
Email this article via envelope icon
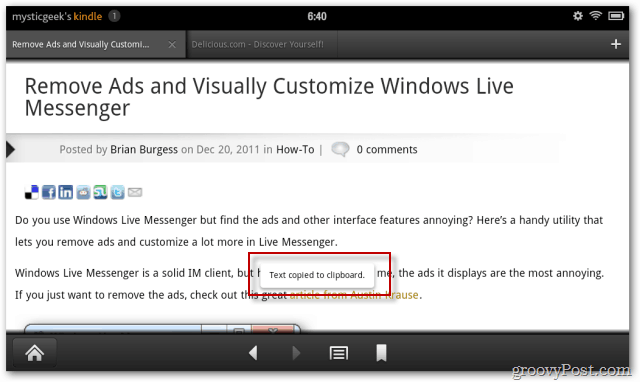135,192
